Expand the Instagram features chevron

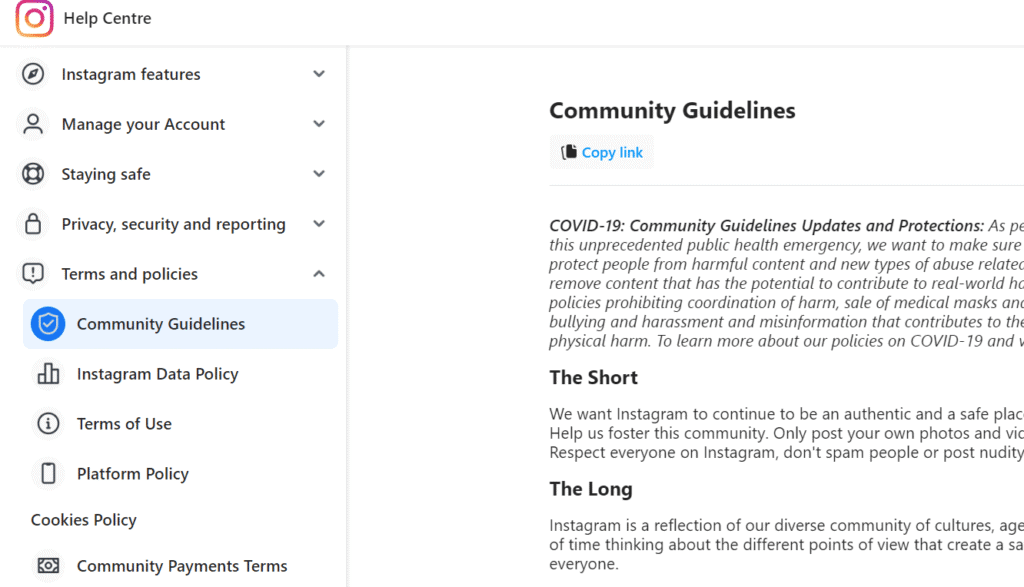[x=319, y=74]
